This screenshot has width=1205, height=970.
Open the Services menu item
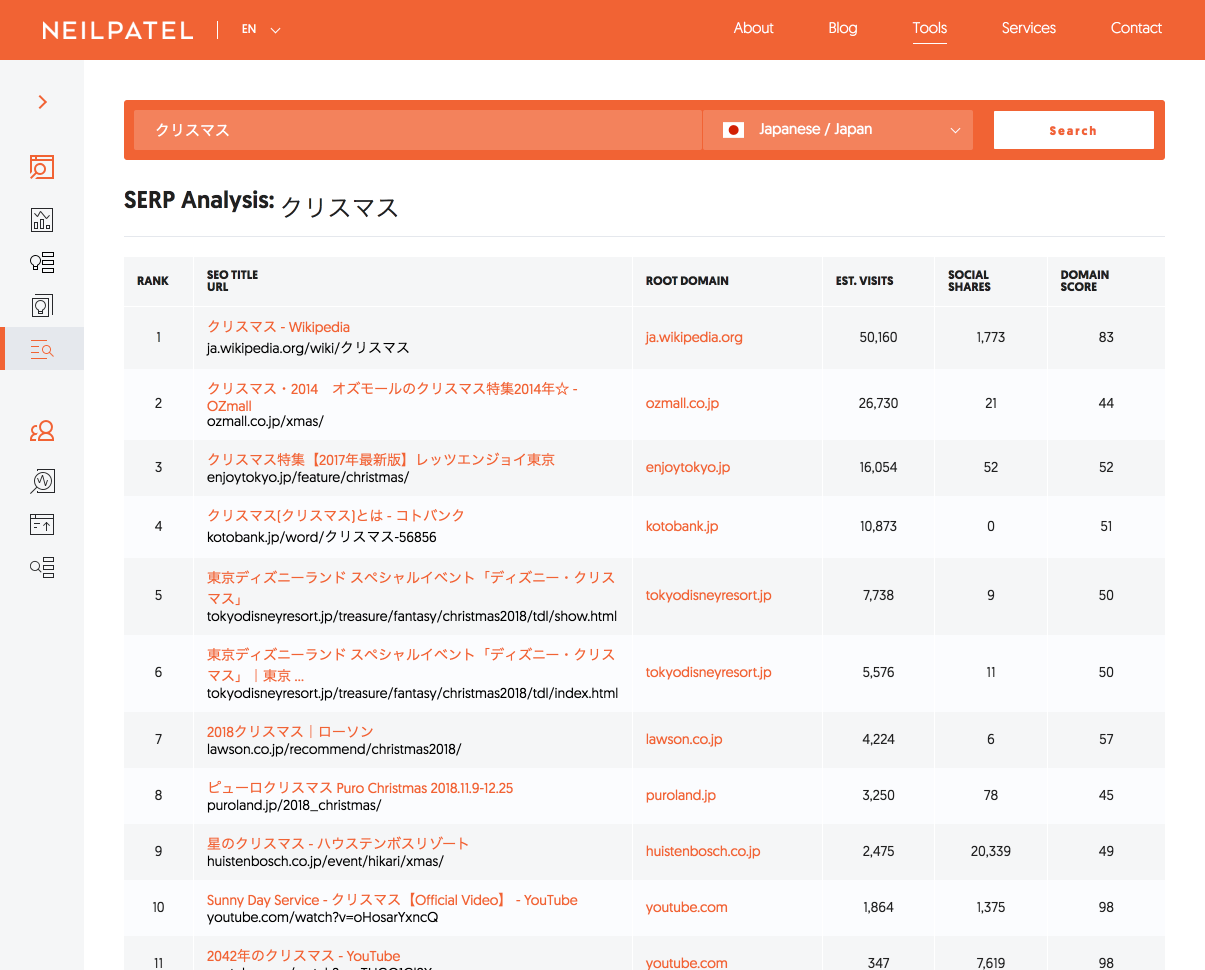(1029, 28)
